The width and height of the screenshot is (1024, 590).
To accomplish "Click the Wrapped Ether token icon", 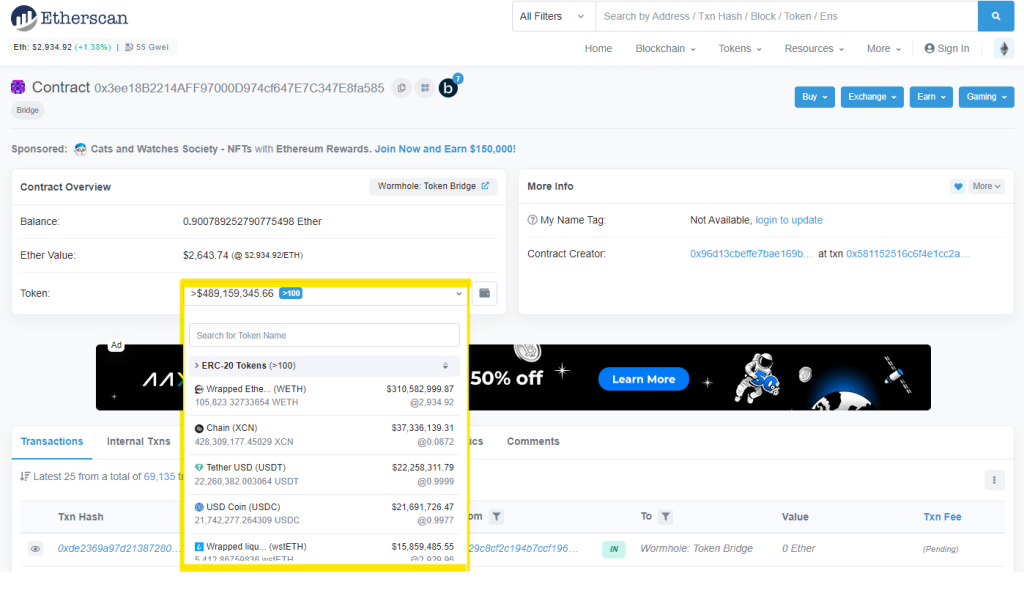I will coord(199,389).
